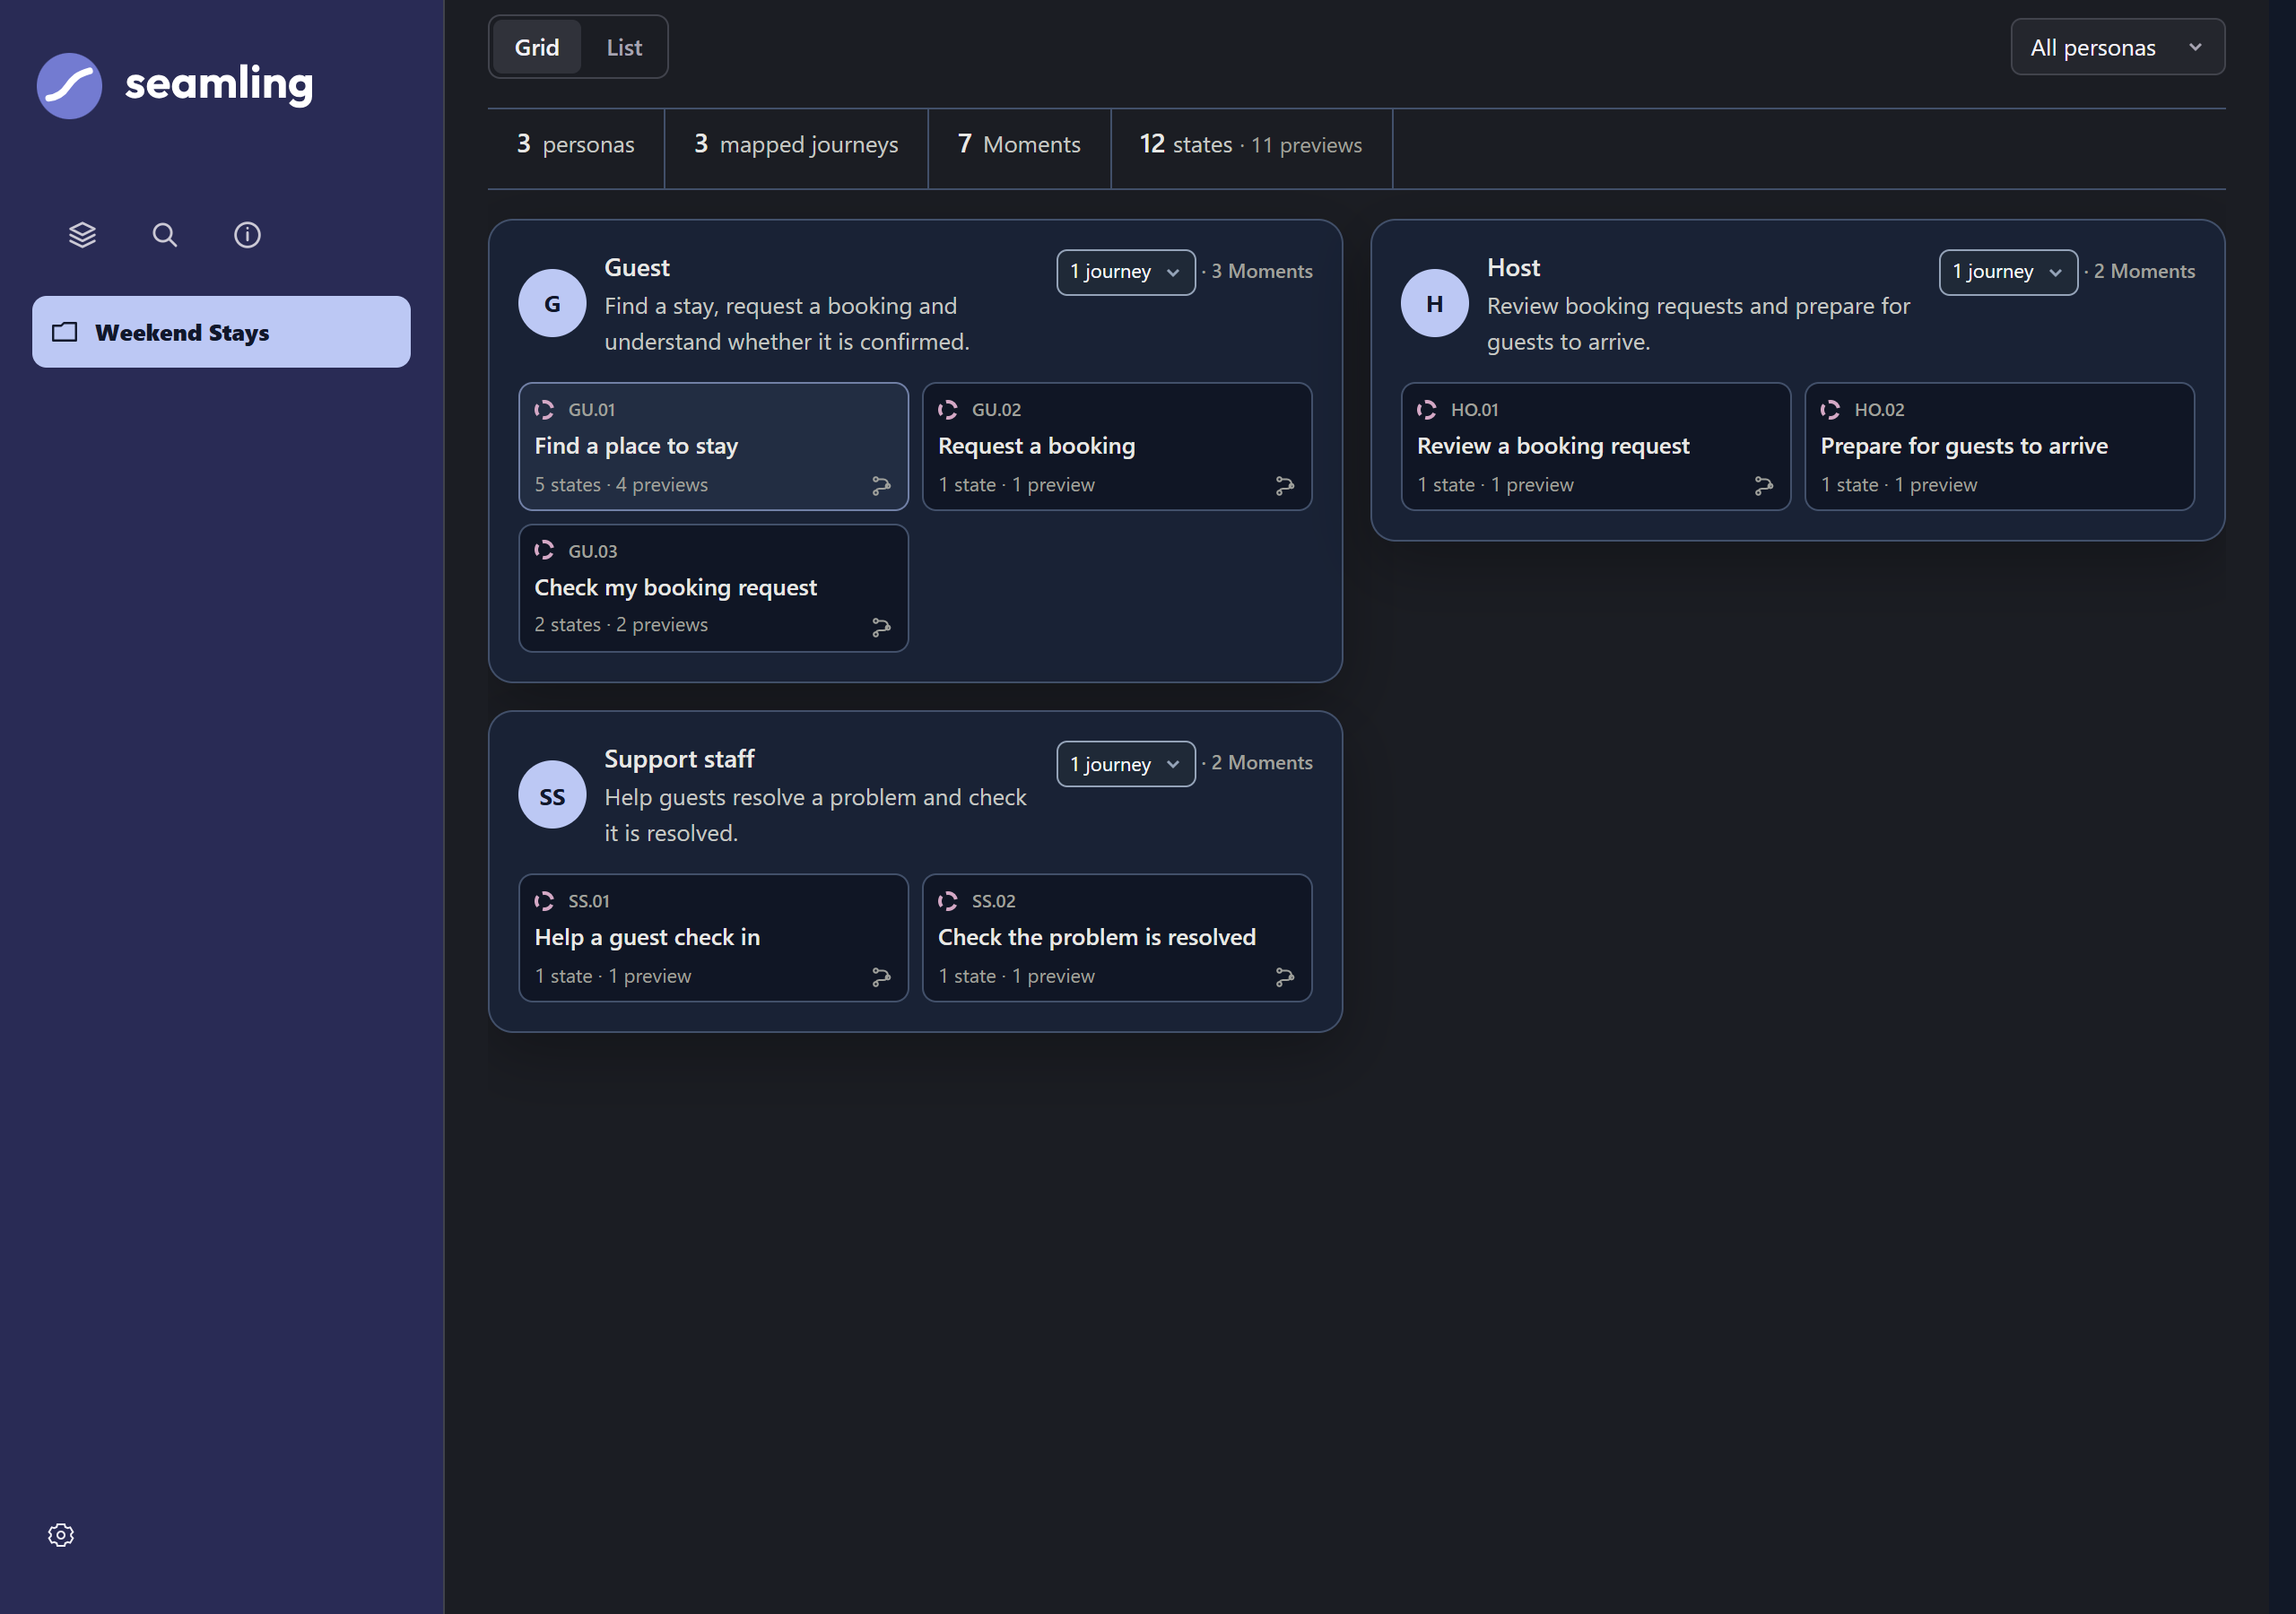
Task: Click the Support staff persona heading
Action: pyautogui.click(x=679, y=759)
